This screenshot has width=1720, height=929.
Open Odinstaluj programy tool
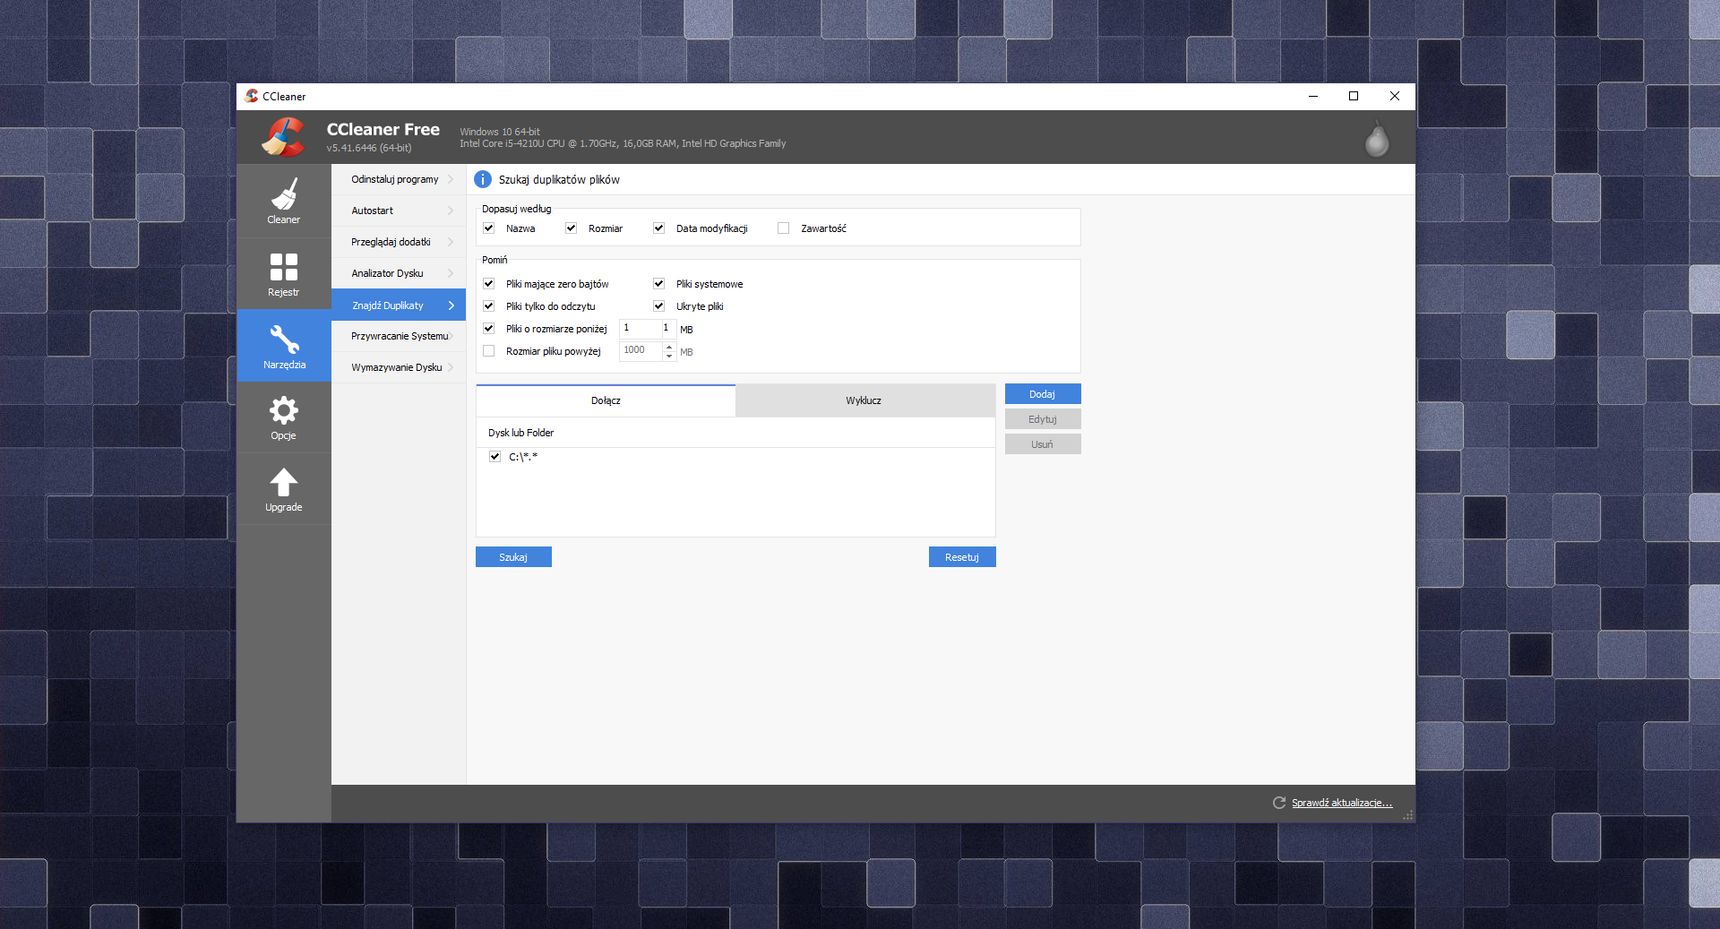(399, 179)
